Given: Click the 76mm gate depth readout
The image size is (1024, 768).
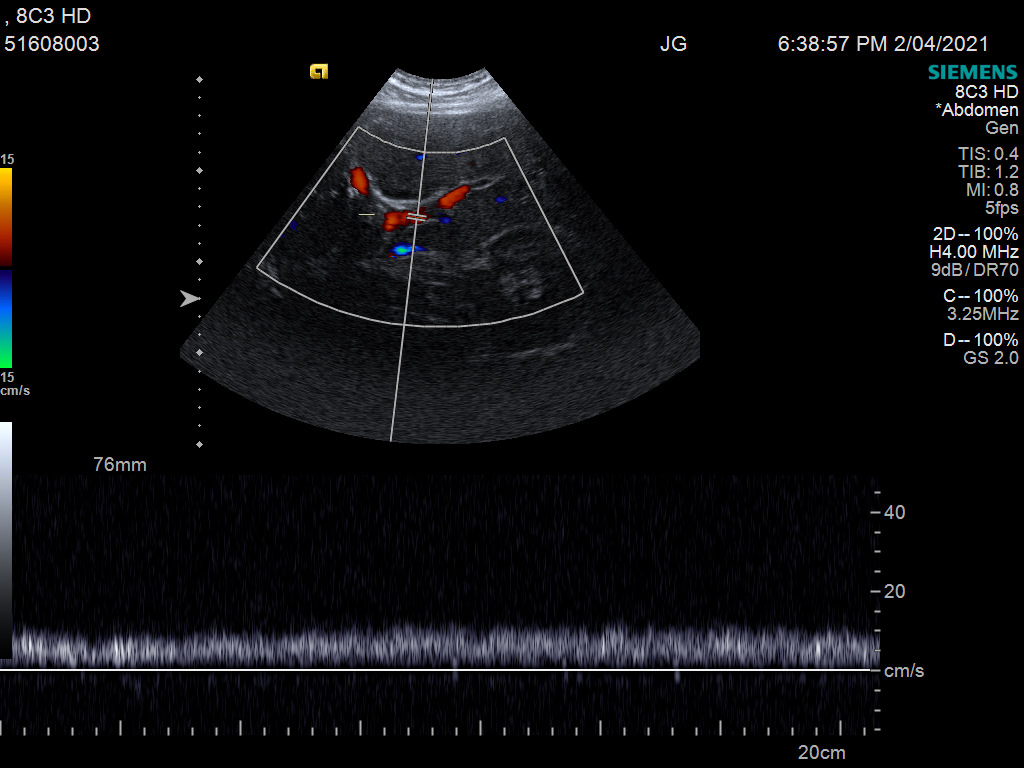Looking at the screenshot, I should click(x=119, y=465).
